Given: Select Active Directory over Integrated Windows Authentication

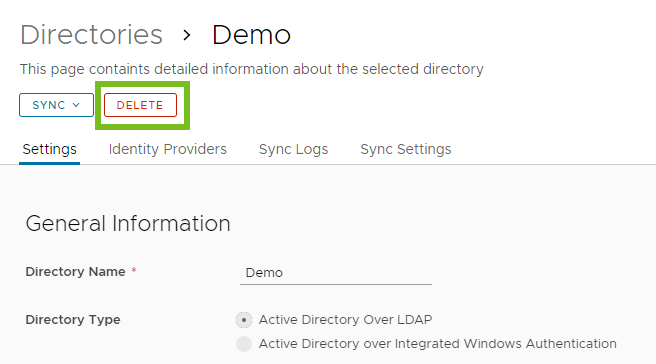Looking at the screenshot, I should click(244, 344).
